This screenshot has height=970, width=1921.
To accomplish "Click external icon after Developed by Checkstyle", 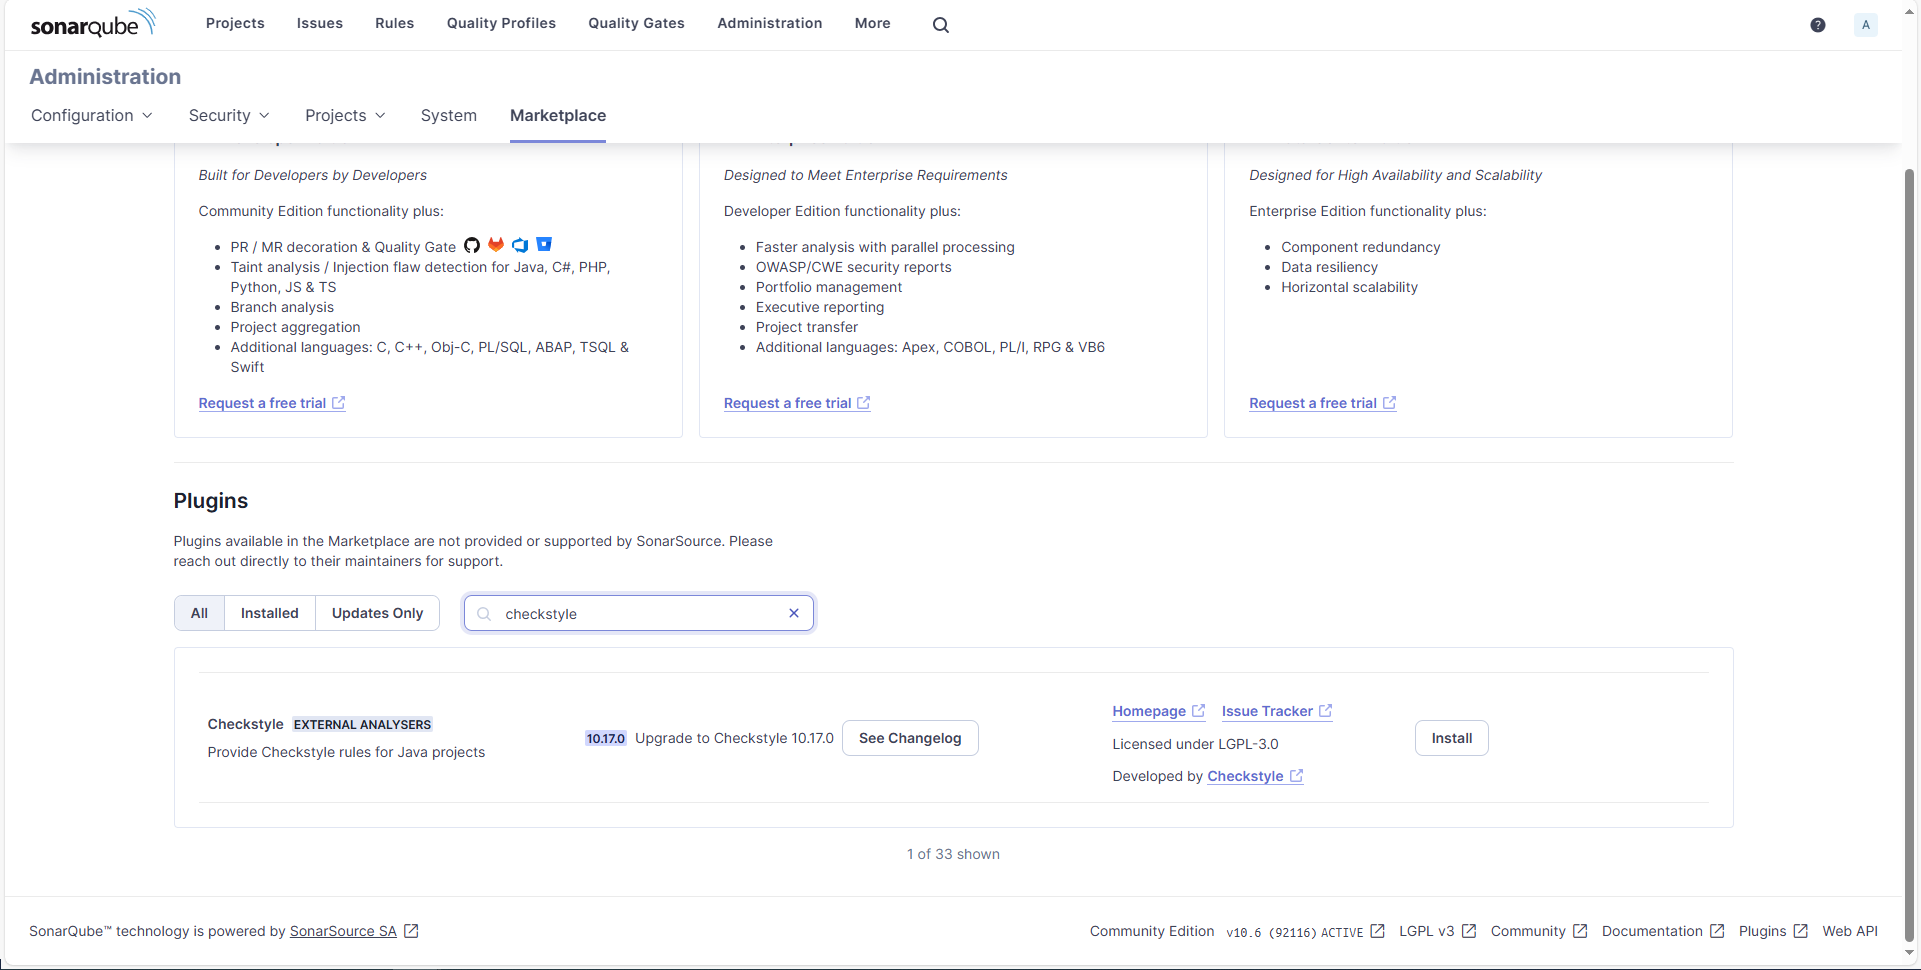I will pyautogui.click(x=1296, y=775).
